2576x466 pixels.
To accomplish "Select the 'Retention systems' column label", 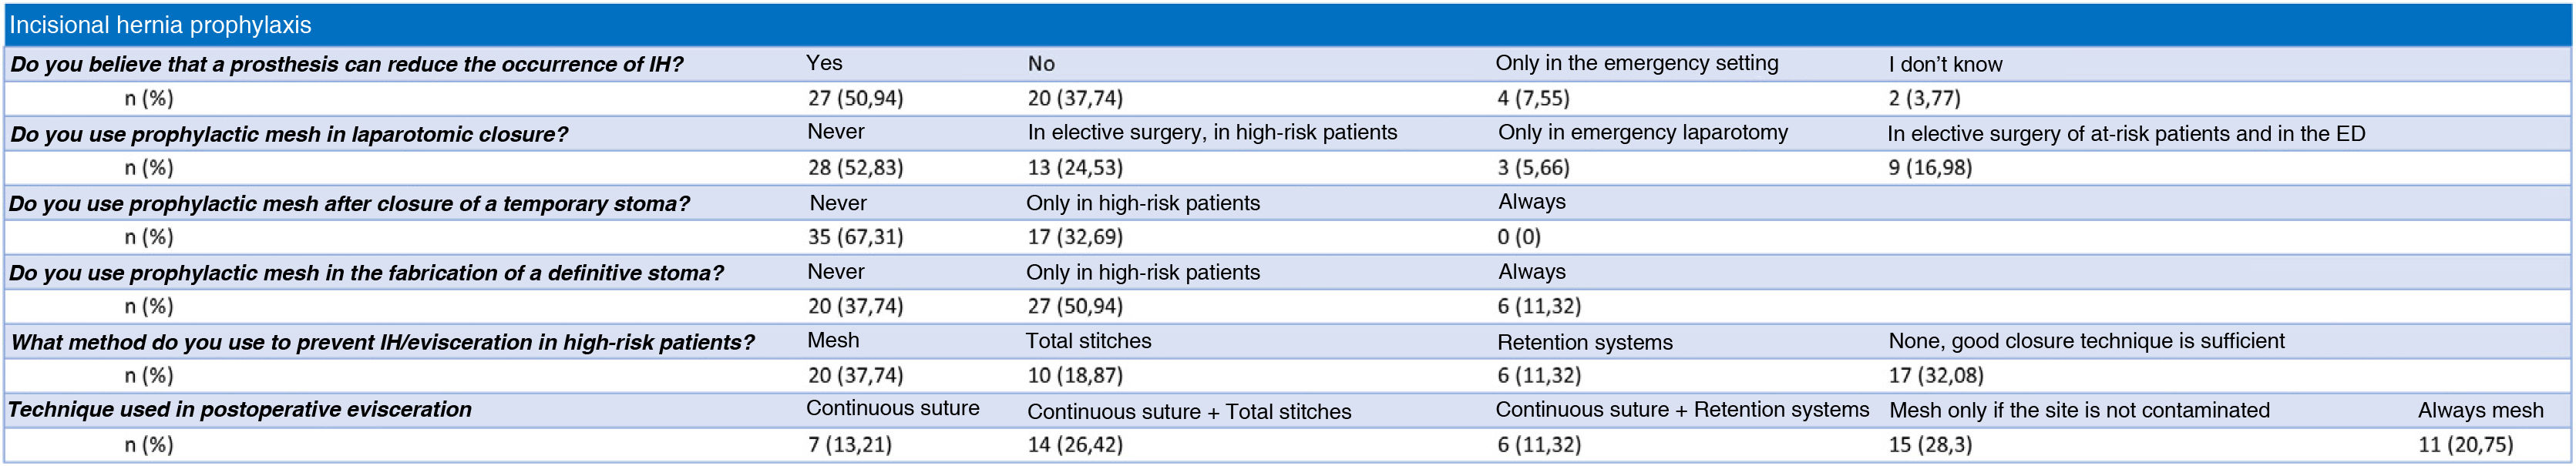I will 1584,342.
